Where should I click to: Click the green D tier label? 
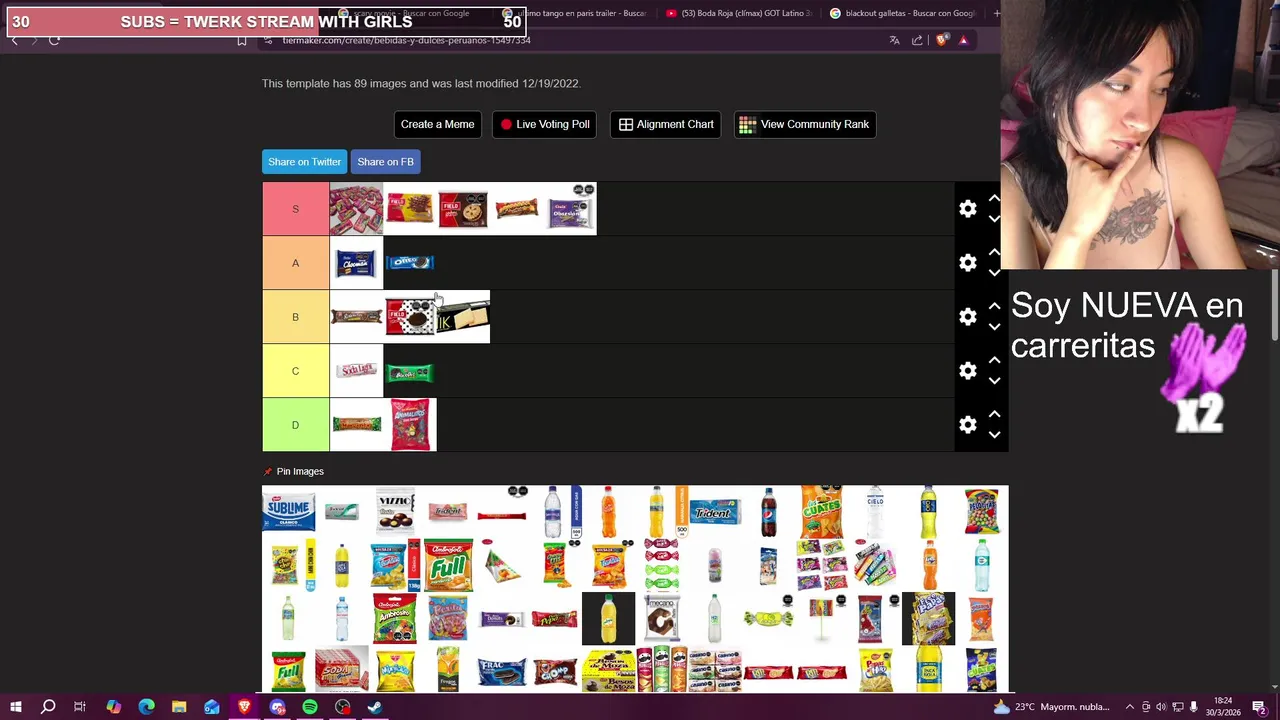click(295, 425)
